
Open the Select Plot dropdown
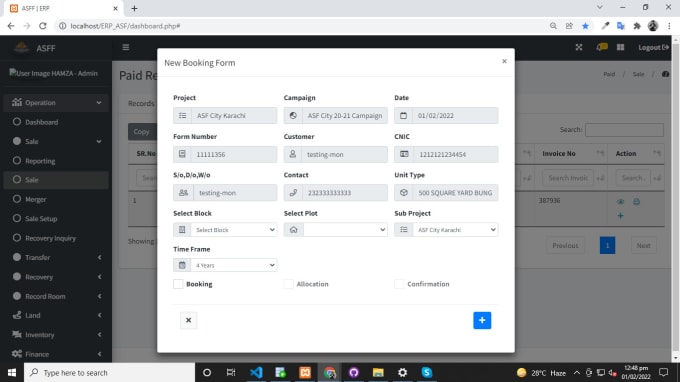[x=345, y=230]
